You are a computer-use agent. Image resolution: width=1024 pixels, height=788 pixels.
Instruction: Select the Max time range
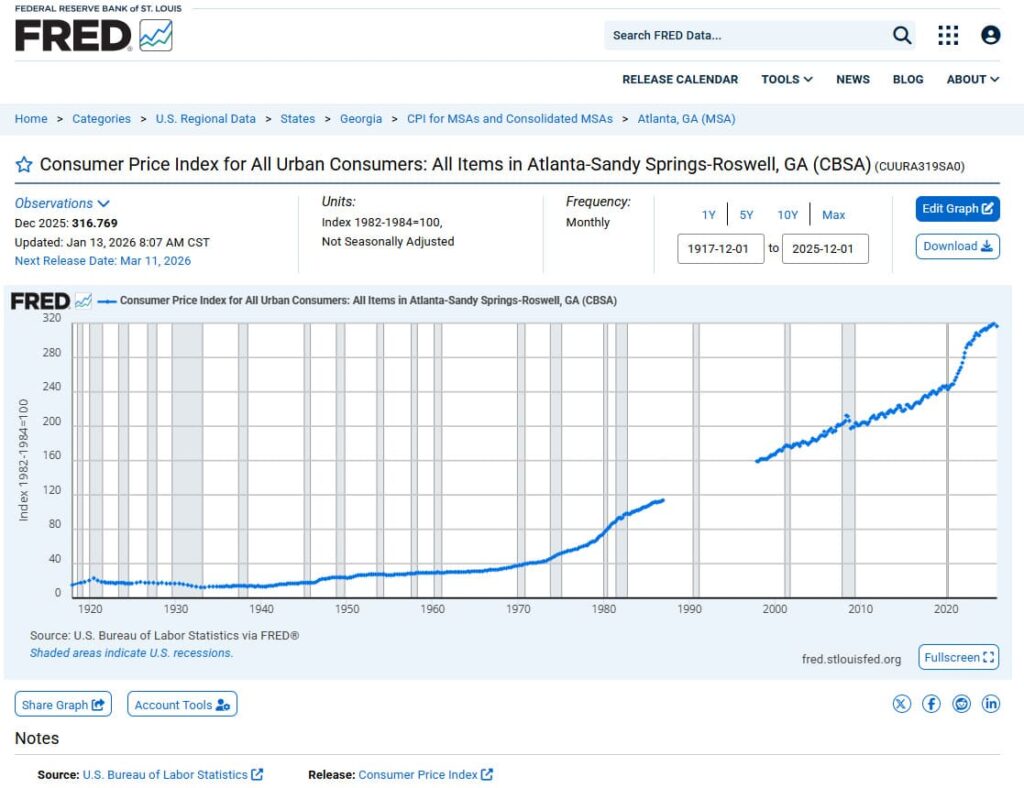click(833, 215)
